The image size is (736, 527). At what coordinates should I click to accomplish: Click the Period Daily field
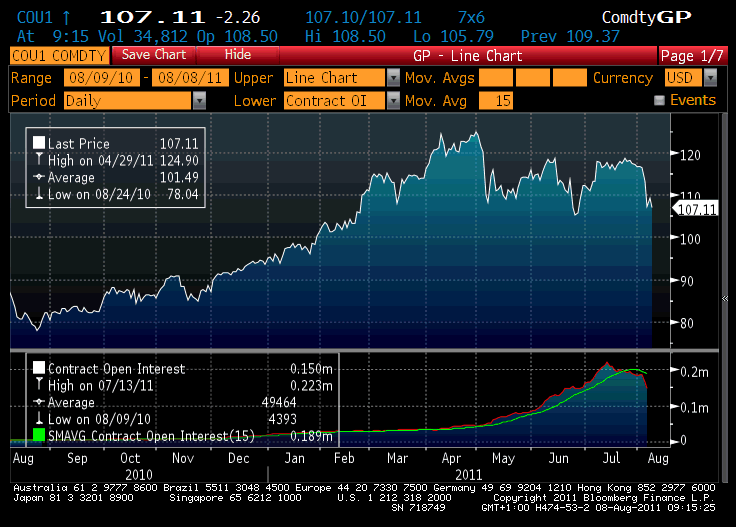pos(128,101)
